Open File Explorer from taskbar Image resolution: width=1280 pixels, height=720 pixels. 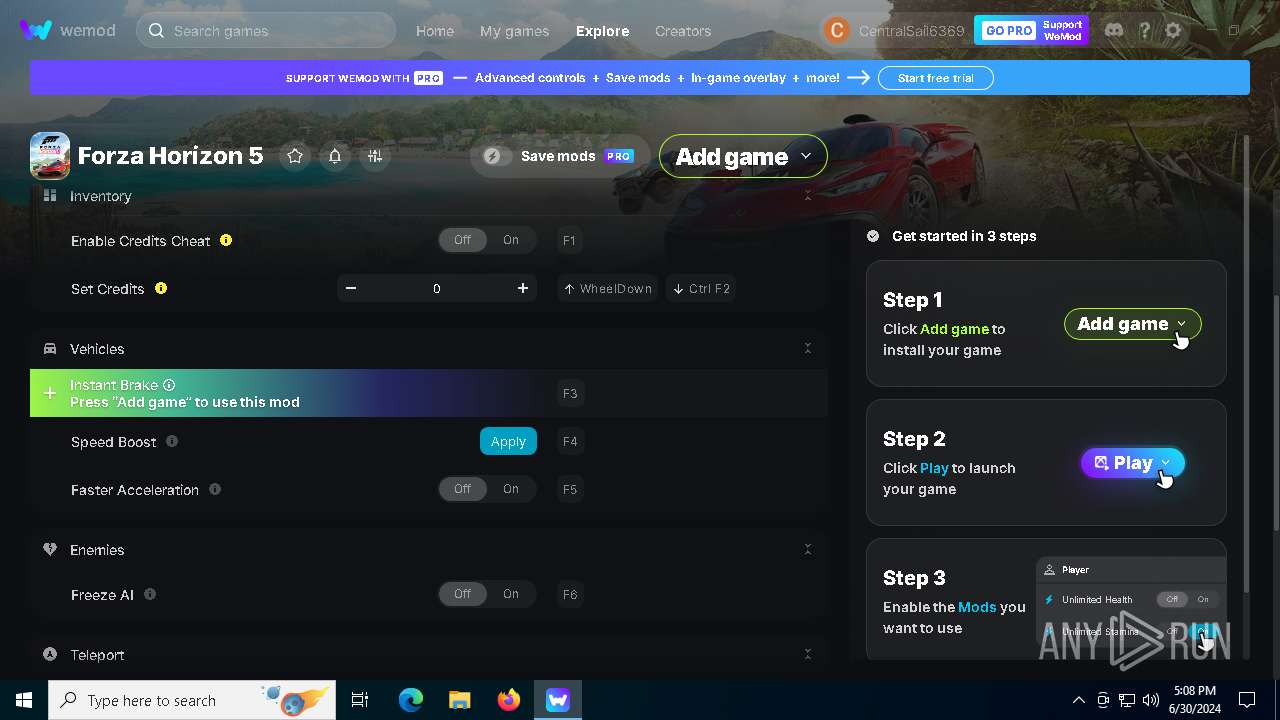coord(460,700)
